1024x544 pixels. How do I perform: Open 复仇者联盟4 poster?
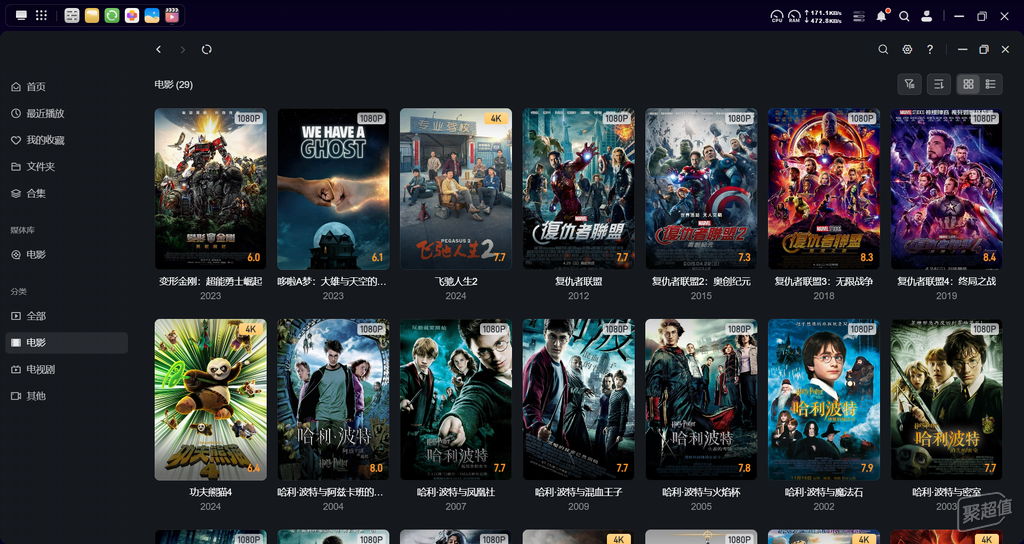[946, 189]
